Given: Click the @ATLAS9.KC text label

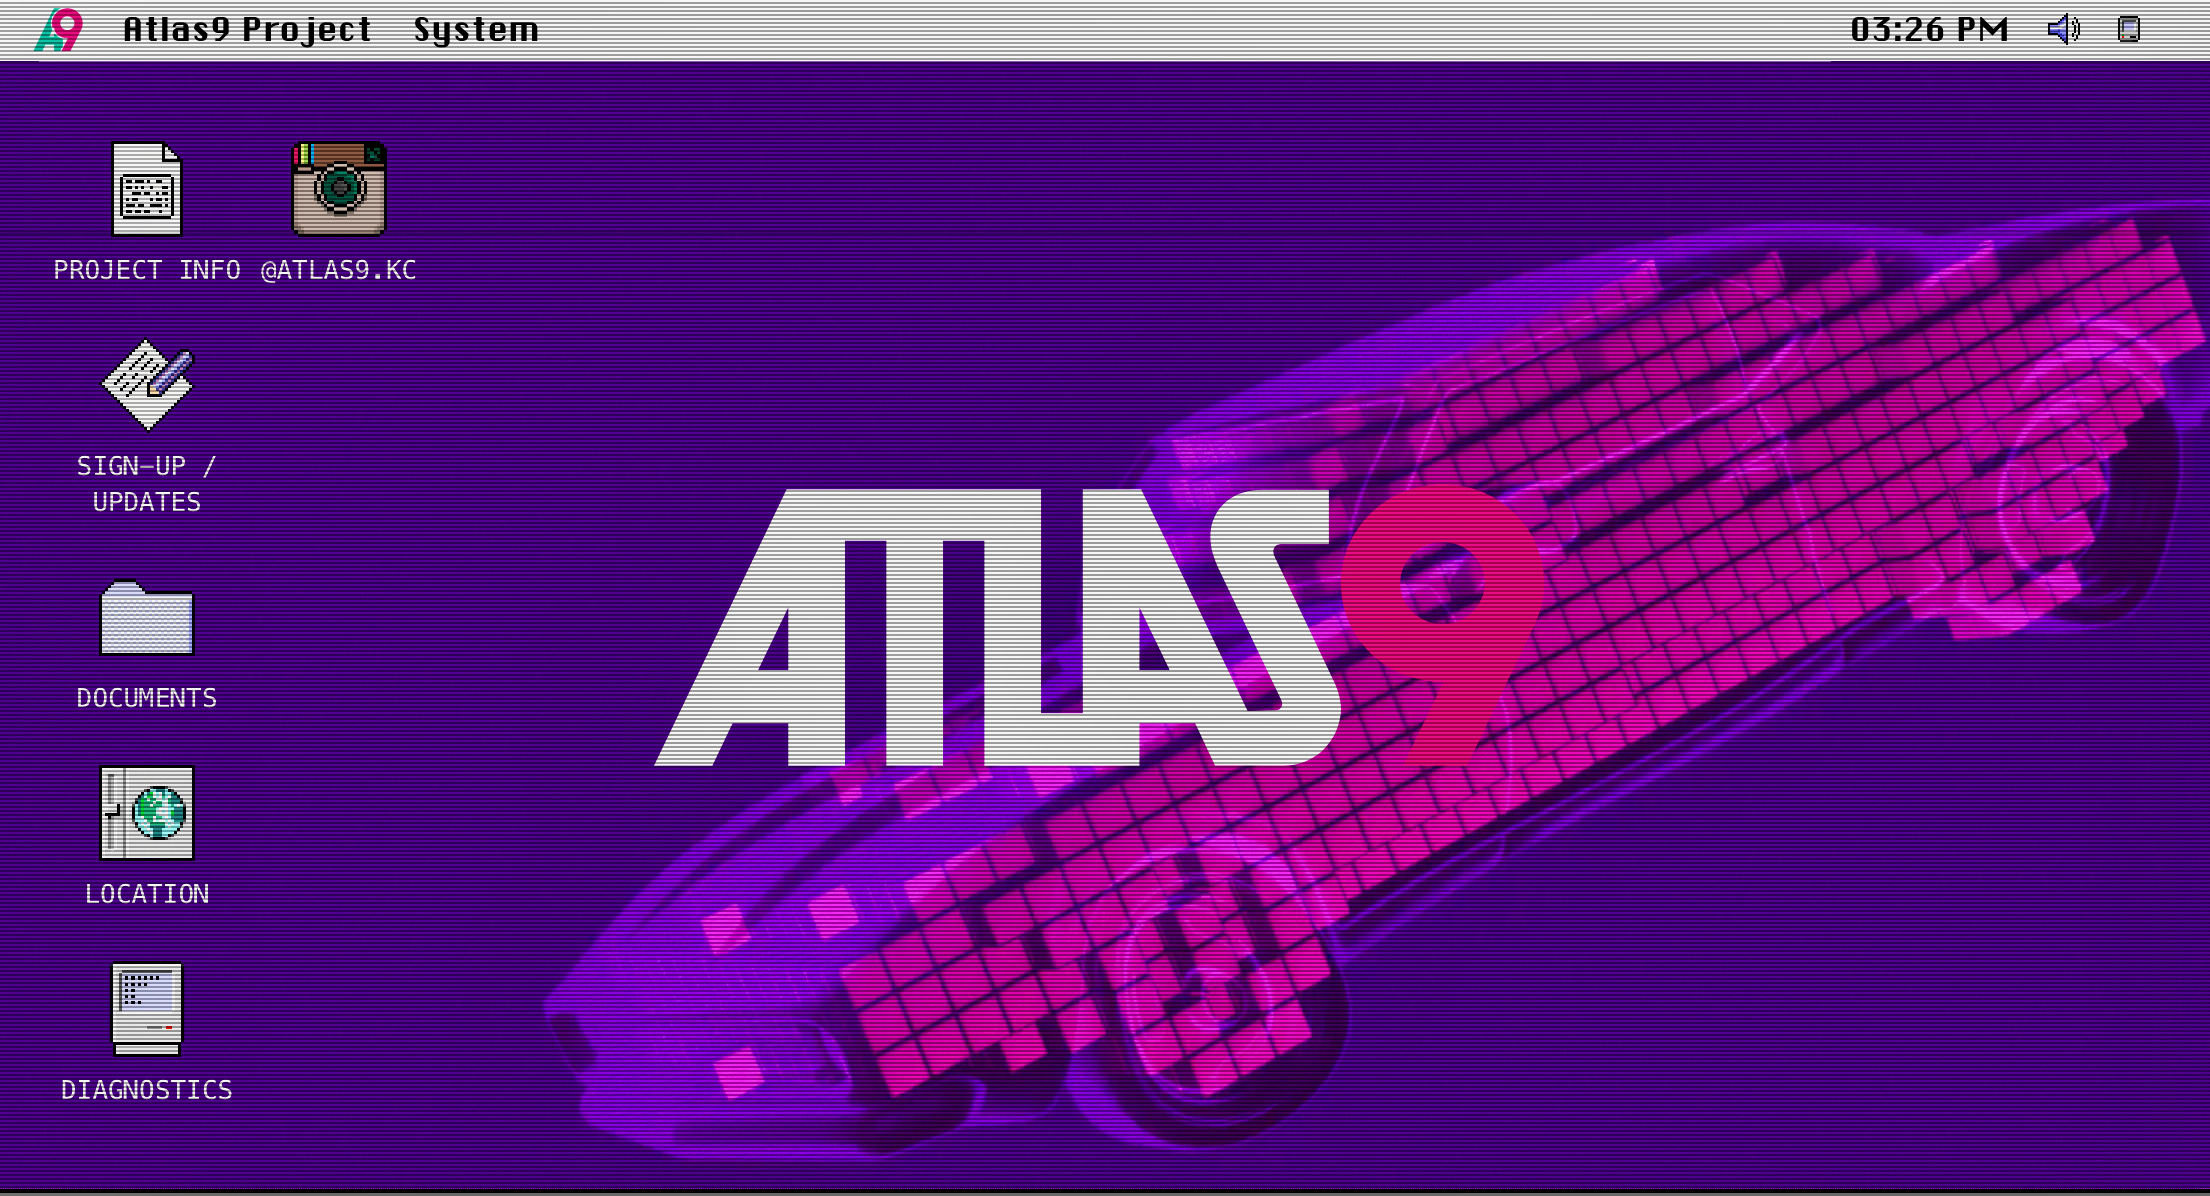Looking at the screenshot, I should click(x=338, y=270).
